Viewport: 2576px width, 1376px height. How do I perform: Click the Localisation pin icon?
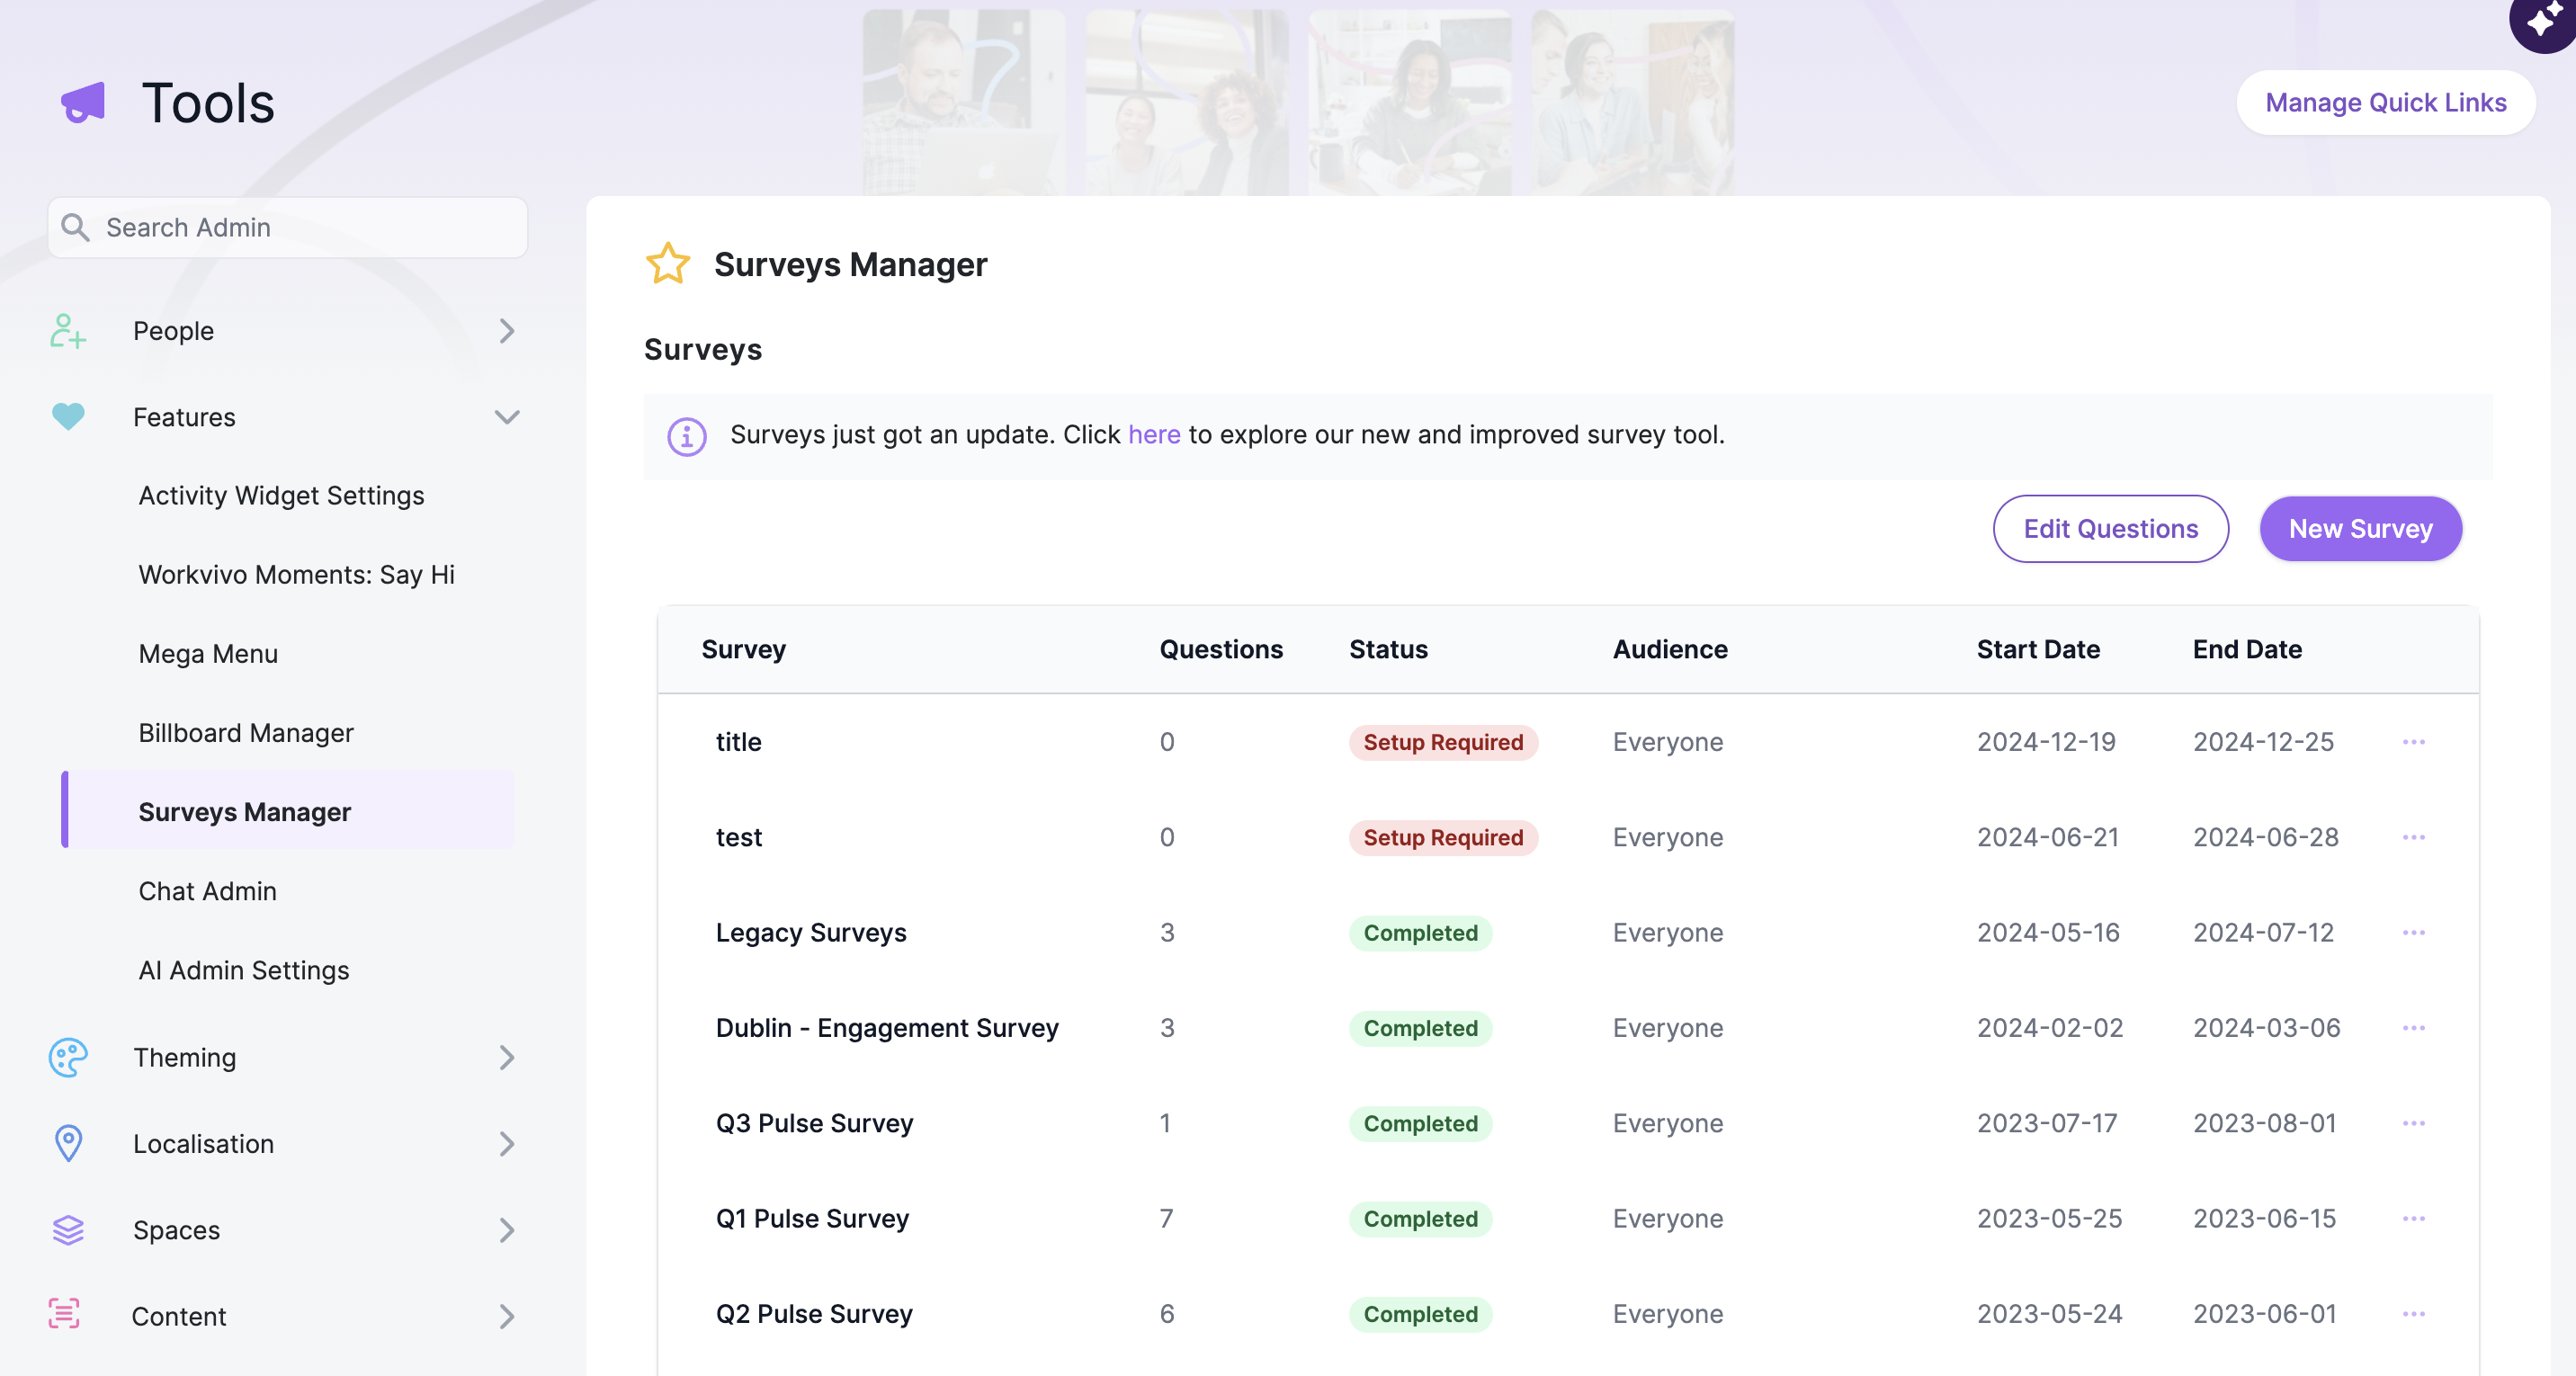pos(68,1144)
